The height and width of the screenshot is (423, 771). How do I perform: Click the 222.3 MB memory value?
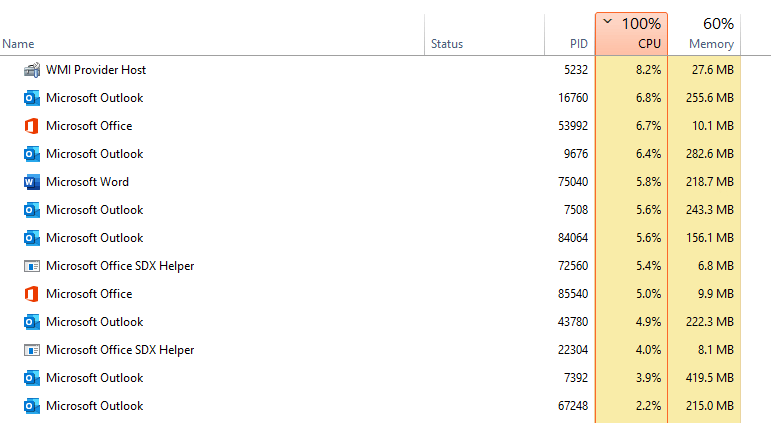tap(710, 322)
